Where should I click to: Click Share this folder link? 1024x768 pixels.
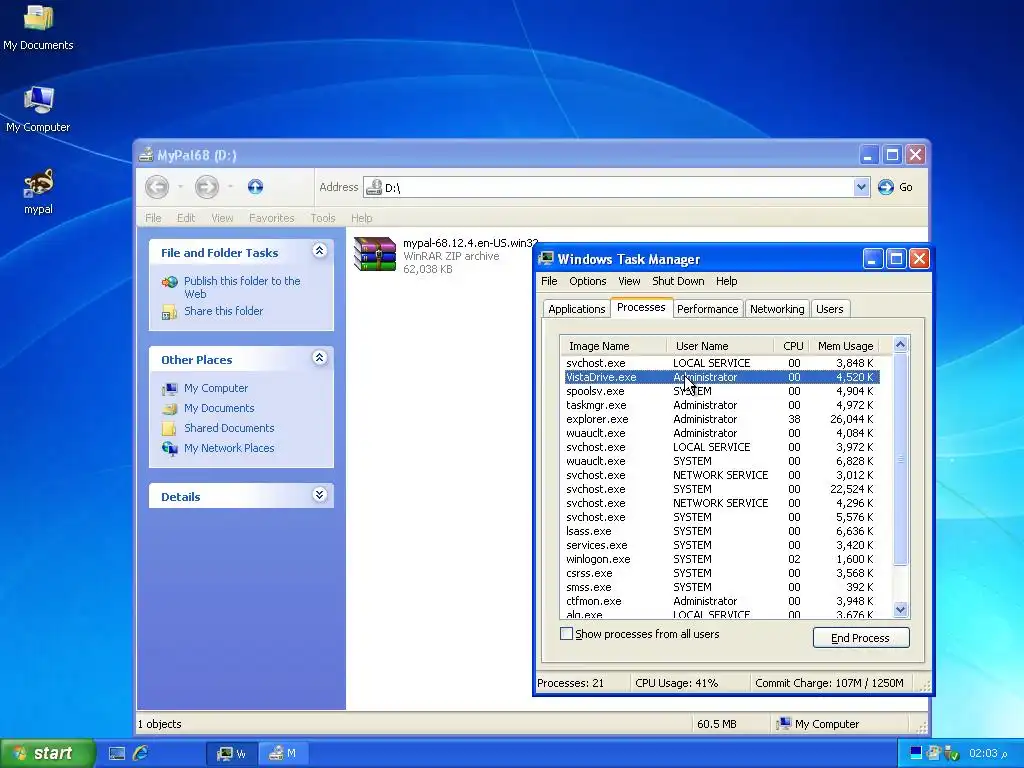(223, 312)
